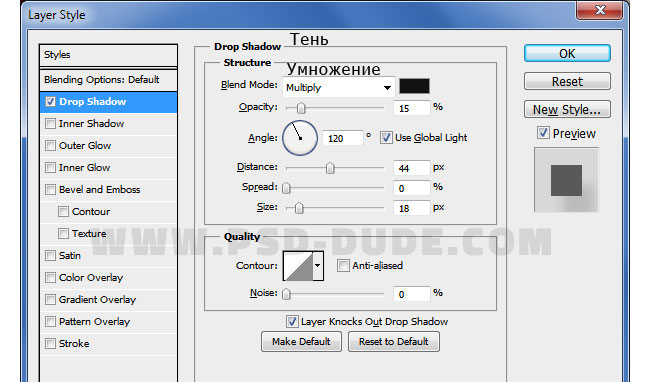Enable the Contour sub-option checkbox
The width and height of the screenshot is (650, 382).
click(x=63, y=212)
